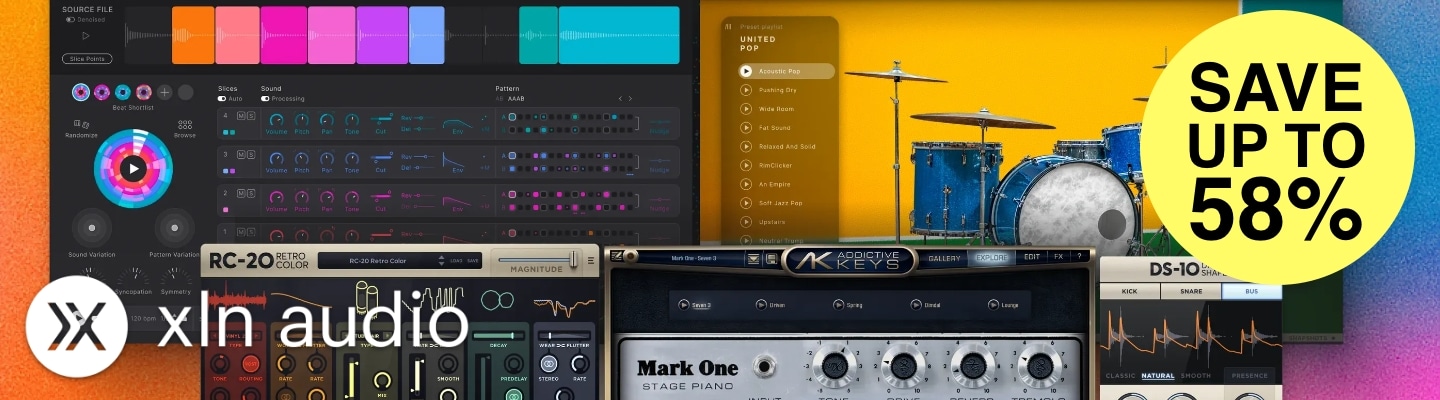
Task: Play the Spring preset preview
Action: 839,304
